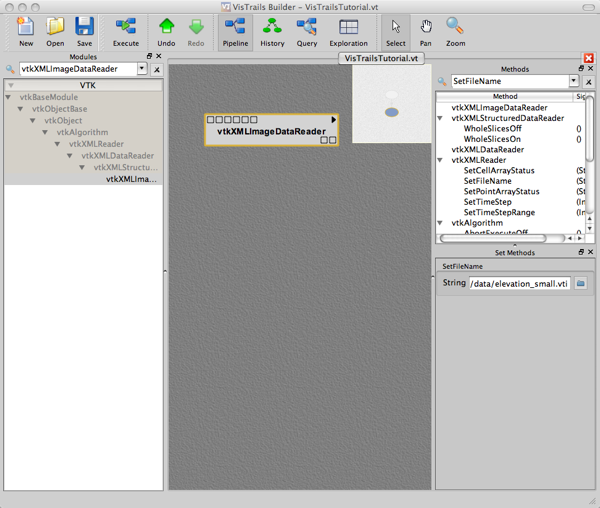Click the pipeline overview thumbnail

point(391,103)
